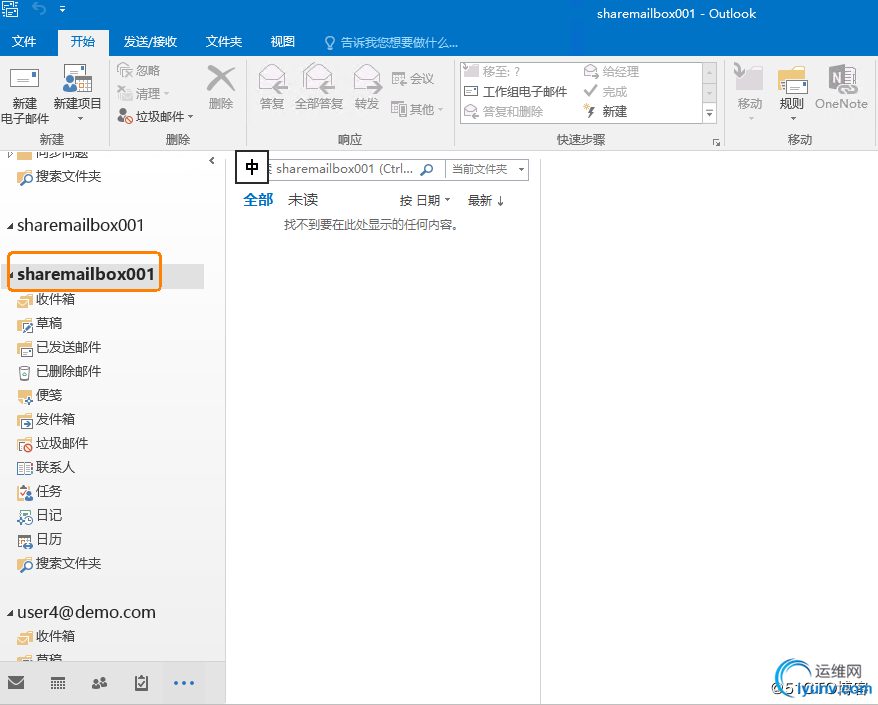Viewport: 878px width, 705px height.
Task: Click Reply All (全部答复) icon
Action: click(319, 78)
